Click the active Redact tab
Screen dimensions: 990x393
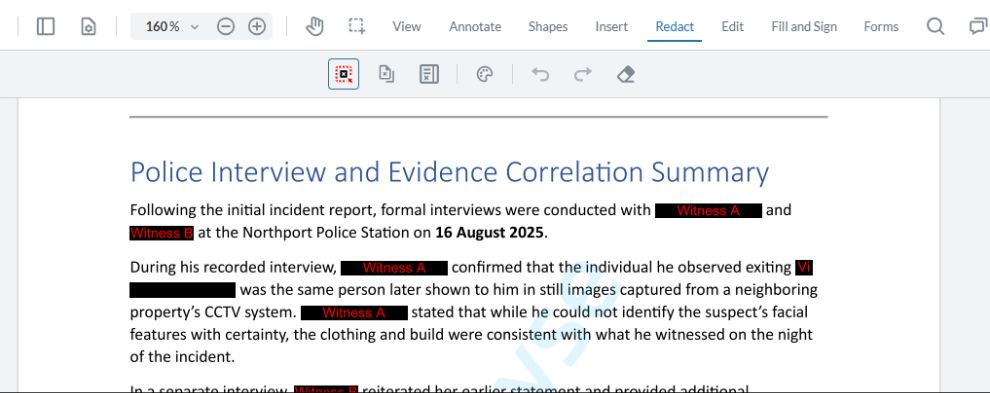click(x=674, y=27)
